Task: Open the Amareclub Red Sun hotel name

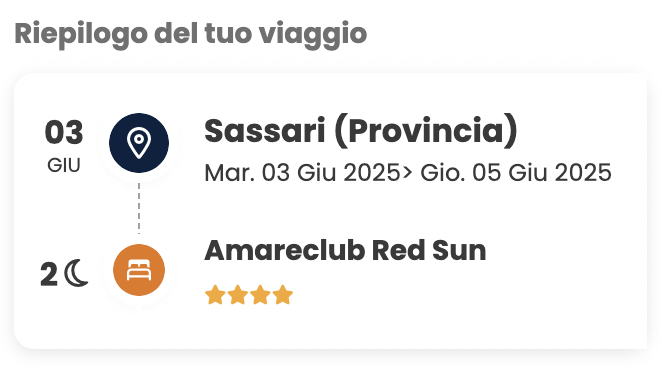Action: 345,250
